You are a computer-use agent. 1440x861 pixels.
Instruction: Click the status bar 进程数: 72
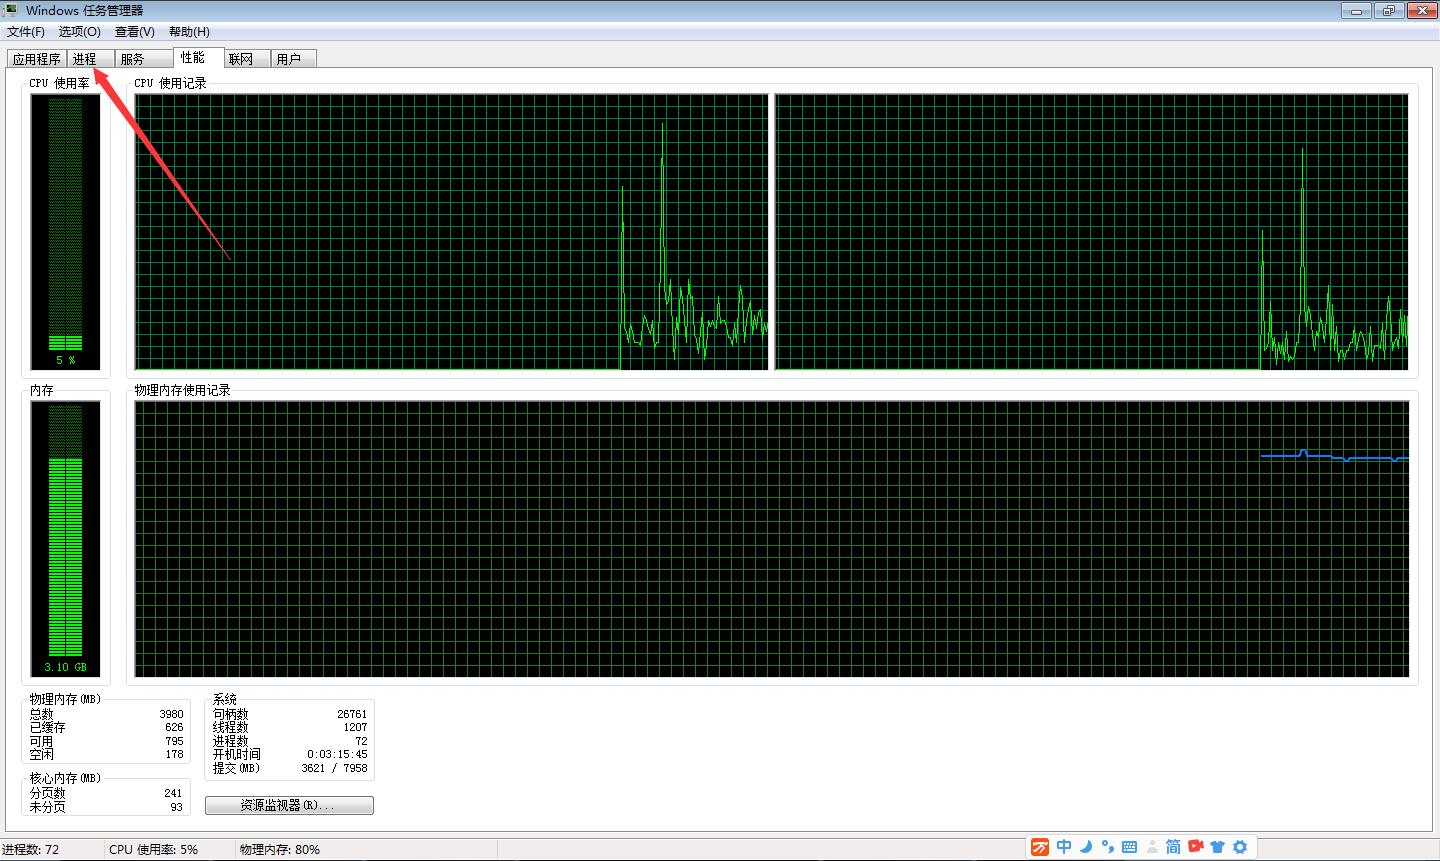coord(31,849)
